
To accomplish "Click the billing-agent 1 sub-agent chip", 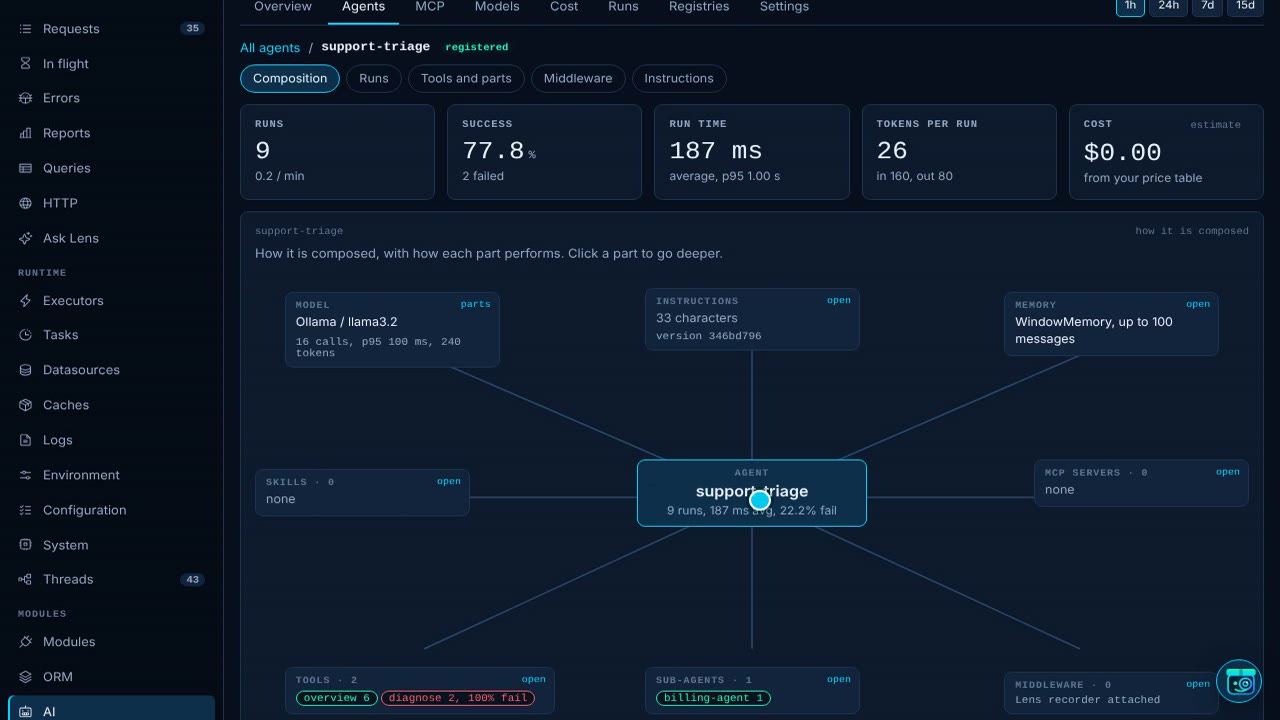I will 713,698.
